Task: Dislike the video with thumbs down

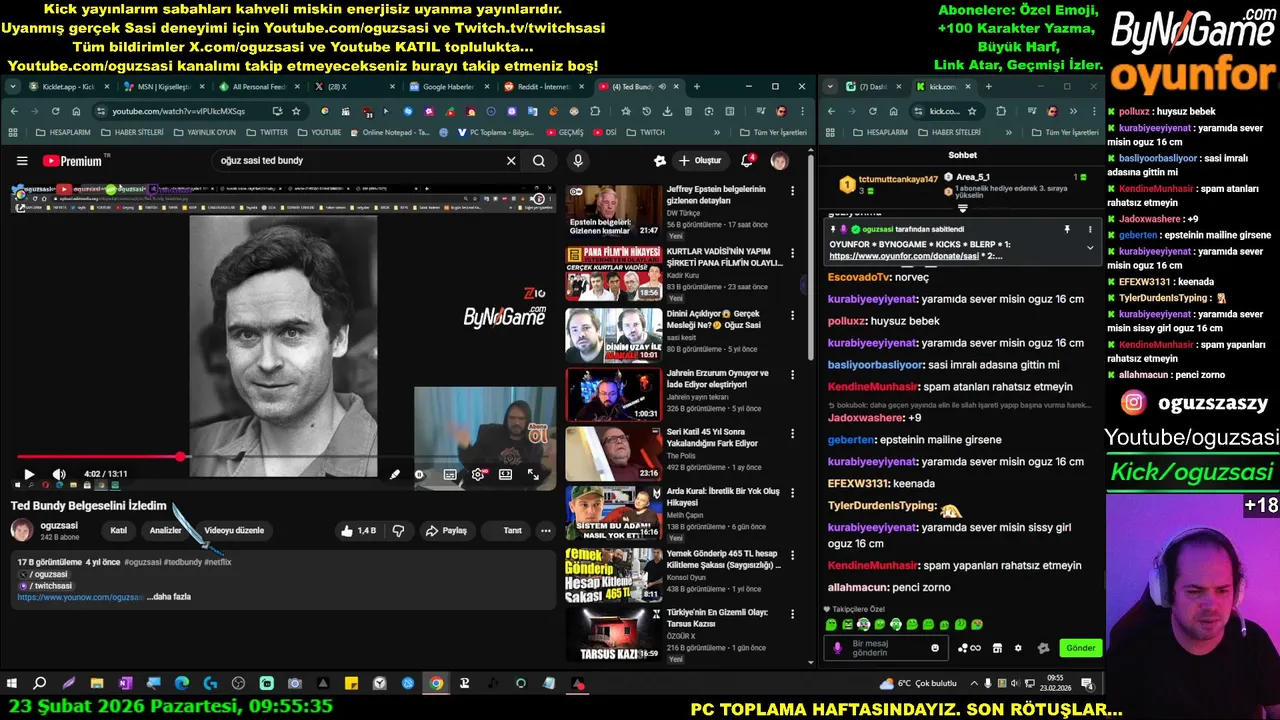Action: point(398,531)
